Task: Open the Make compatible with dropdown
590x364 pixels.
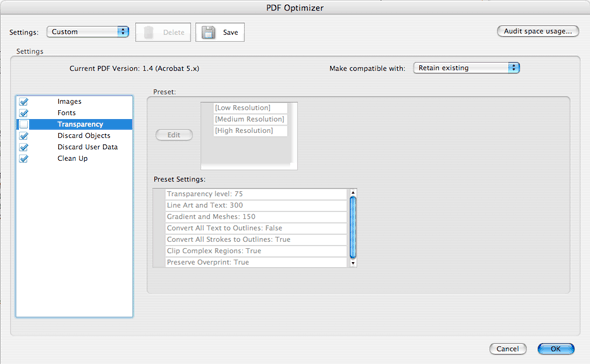Action: coord(467,68)
